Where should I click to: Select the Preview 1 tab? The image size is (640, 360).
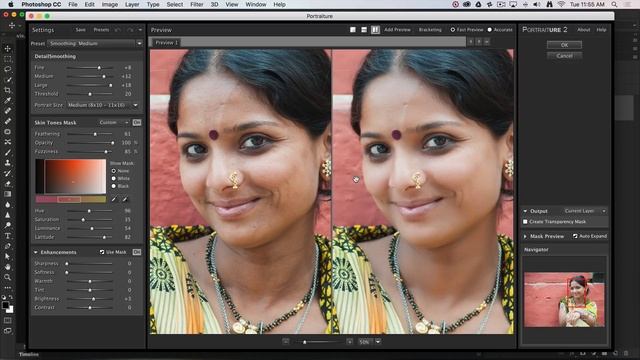coord(166,42)
